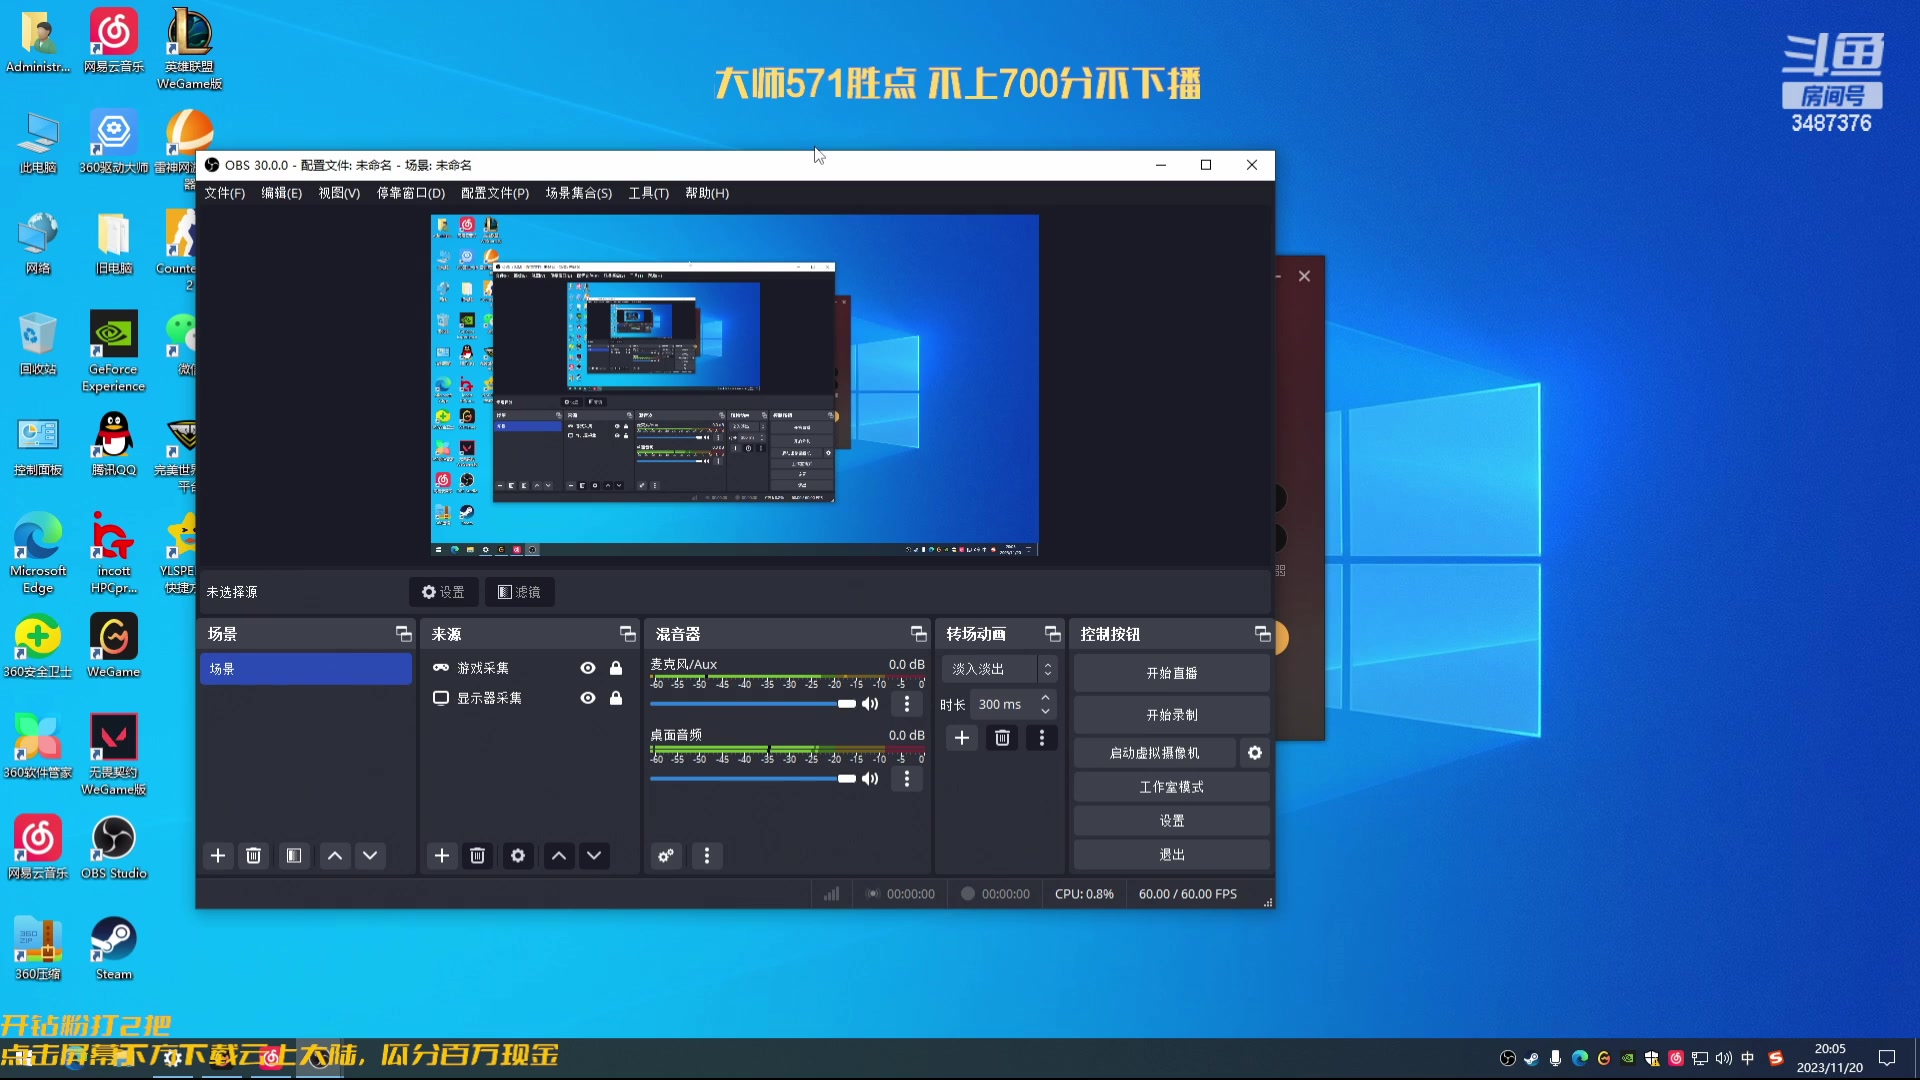
Task: Remove selected scene with trash icon
Action: [254, 856]
